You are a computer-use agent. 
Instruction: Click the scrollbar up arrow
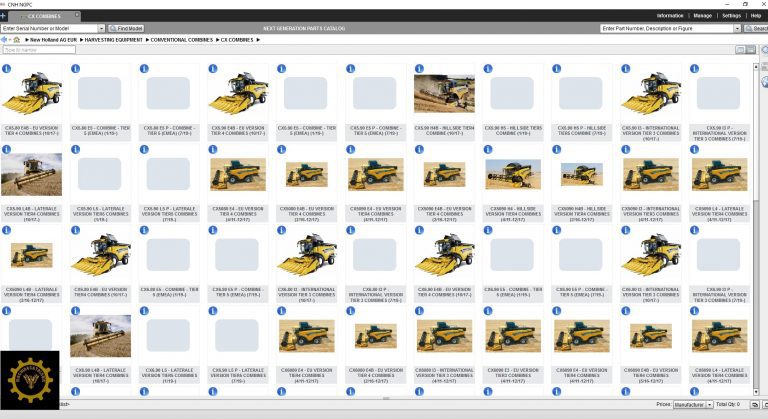[x=756, y=66]
